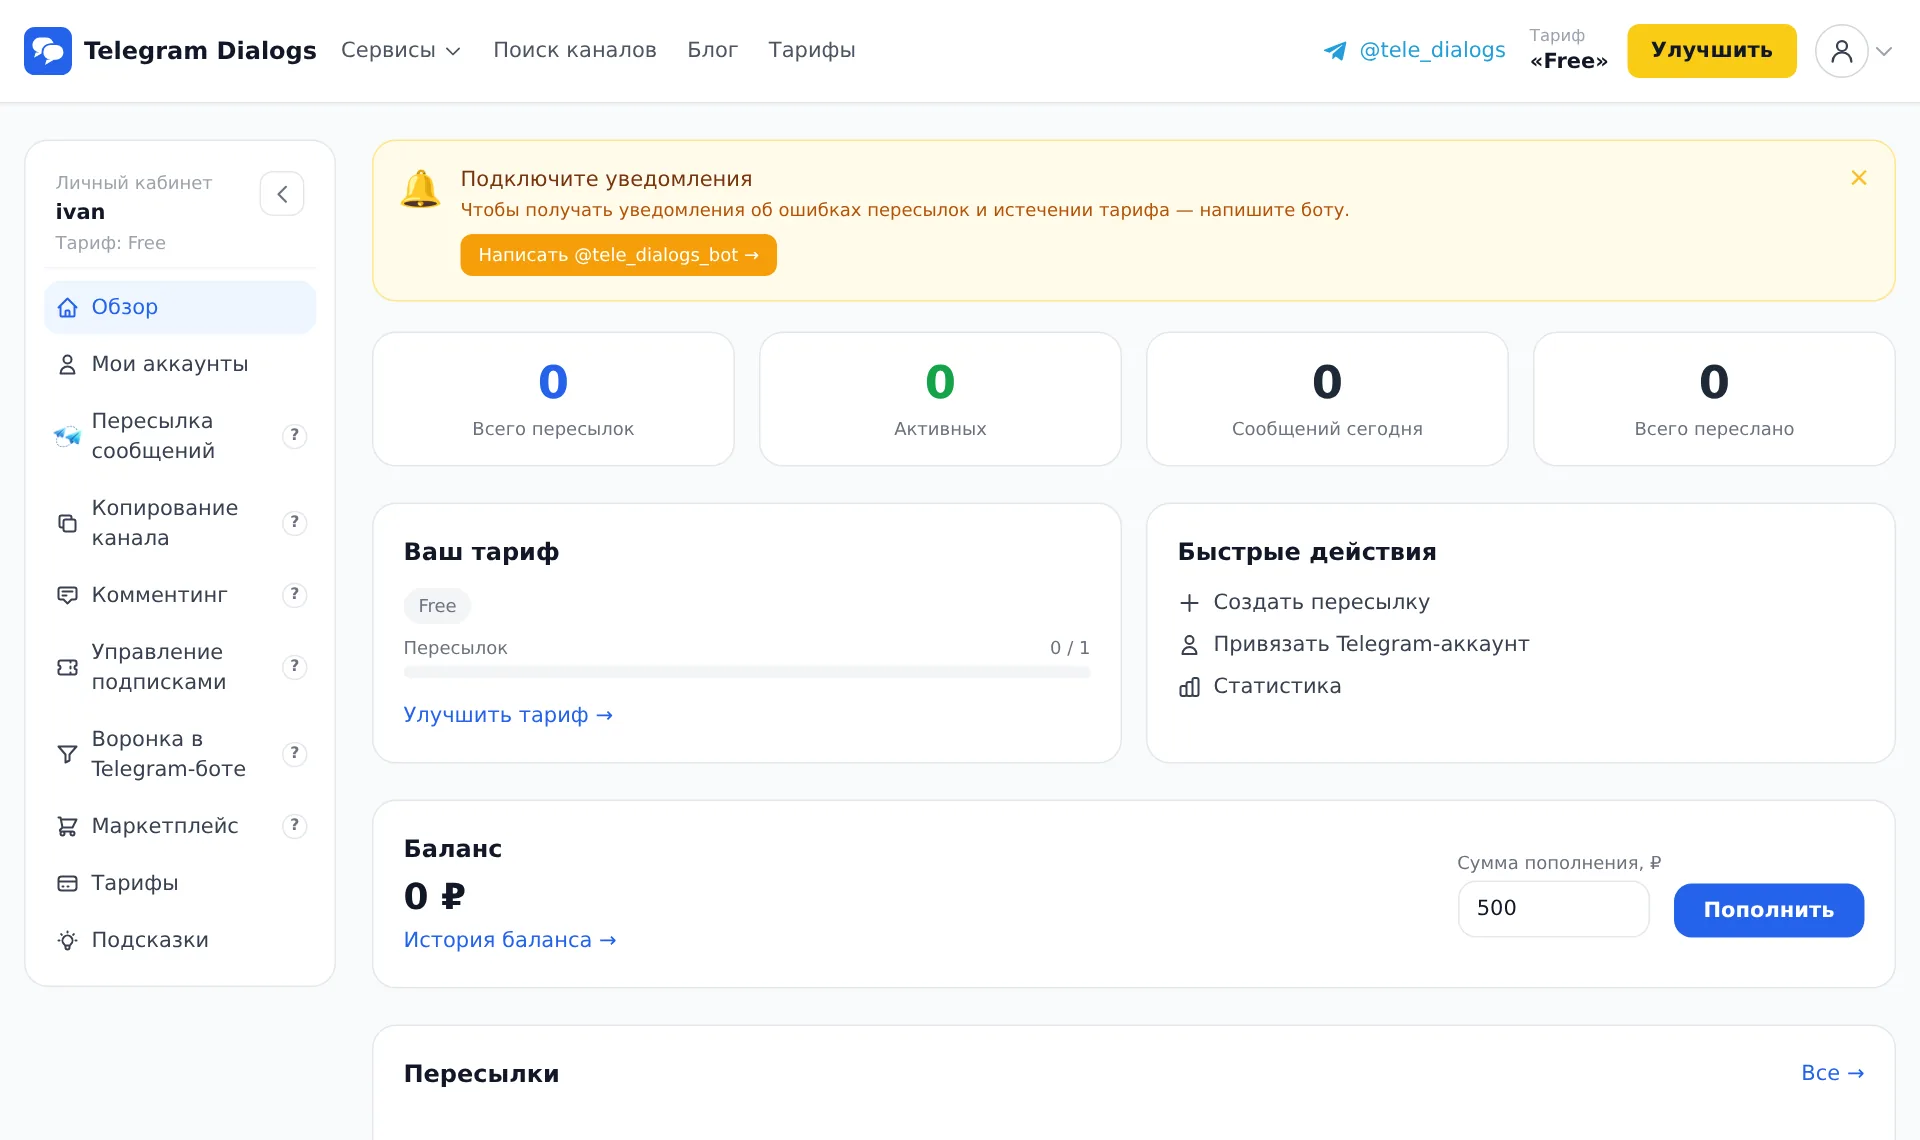This screenshot has width=1920, height=1140.
Task: Click the funnel icon for Воронка в Telegram-боте
Action: [67, 754]
